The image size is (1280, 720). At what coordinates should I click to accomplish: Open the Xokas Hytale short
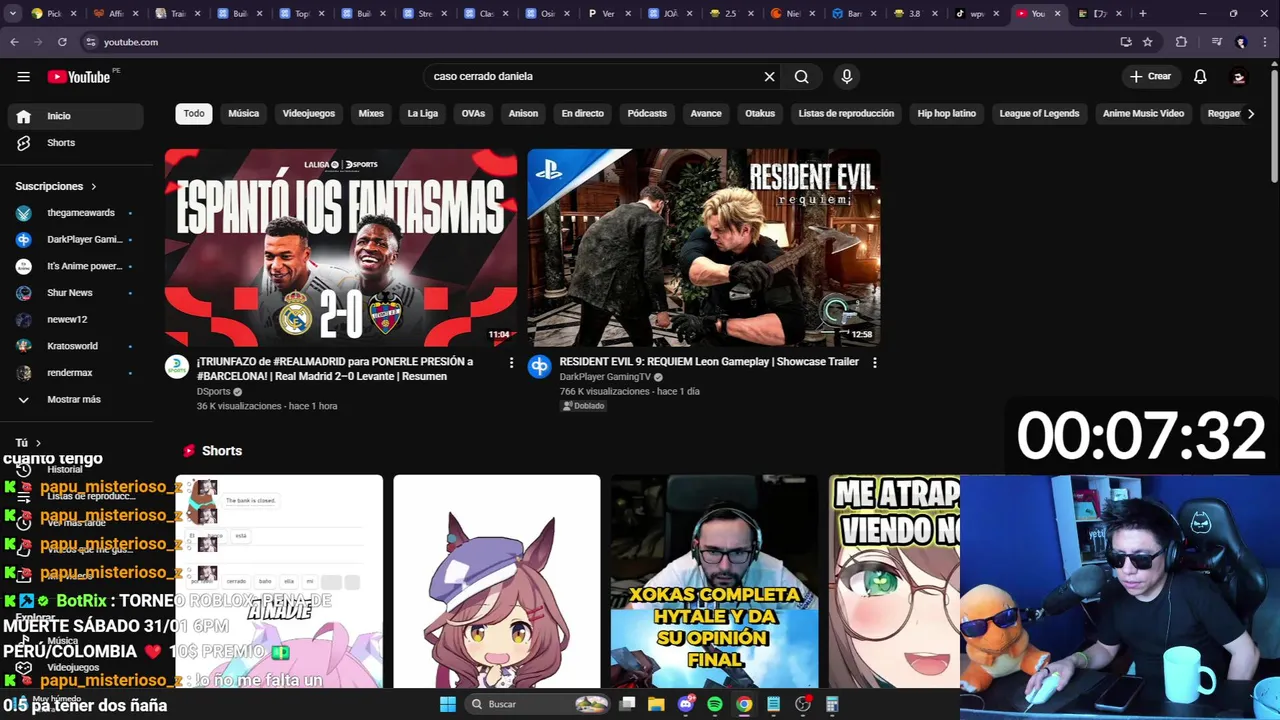coord(715,582)
